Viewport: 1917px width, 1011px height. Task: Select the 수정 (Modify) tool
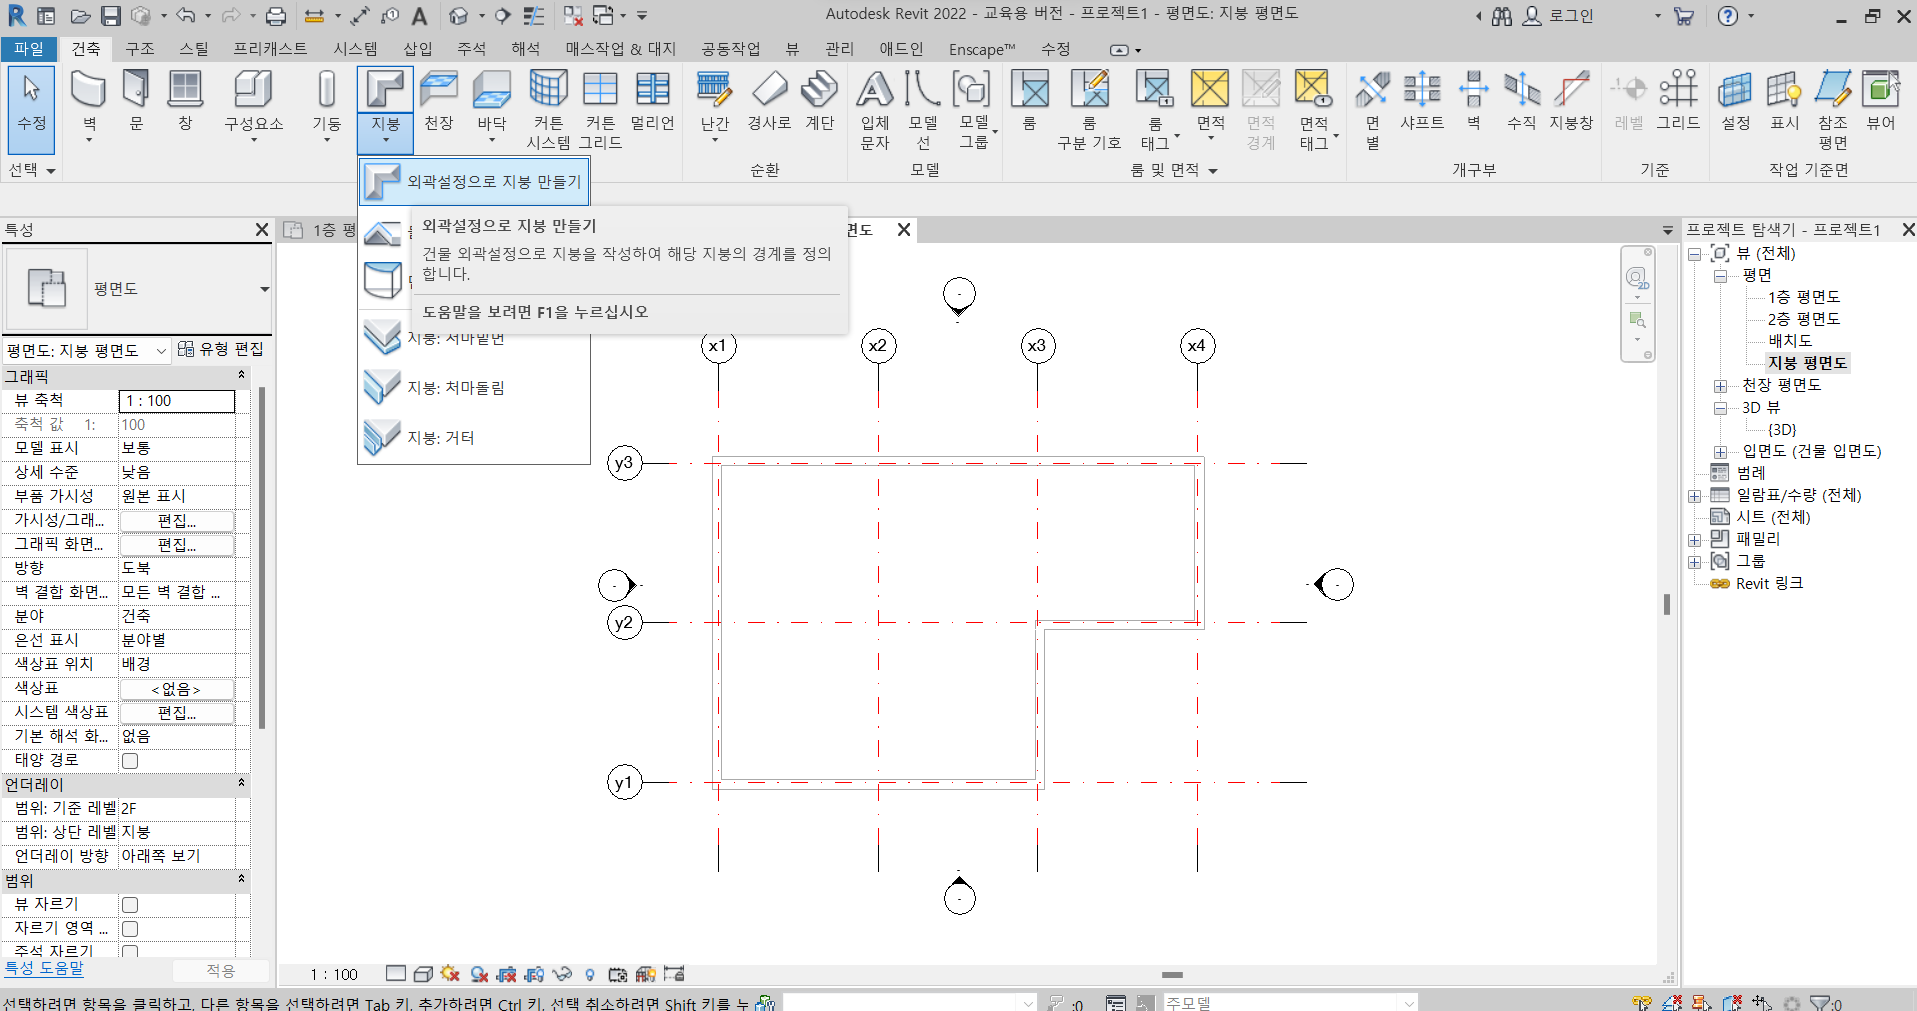[x=31, y=108]
